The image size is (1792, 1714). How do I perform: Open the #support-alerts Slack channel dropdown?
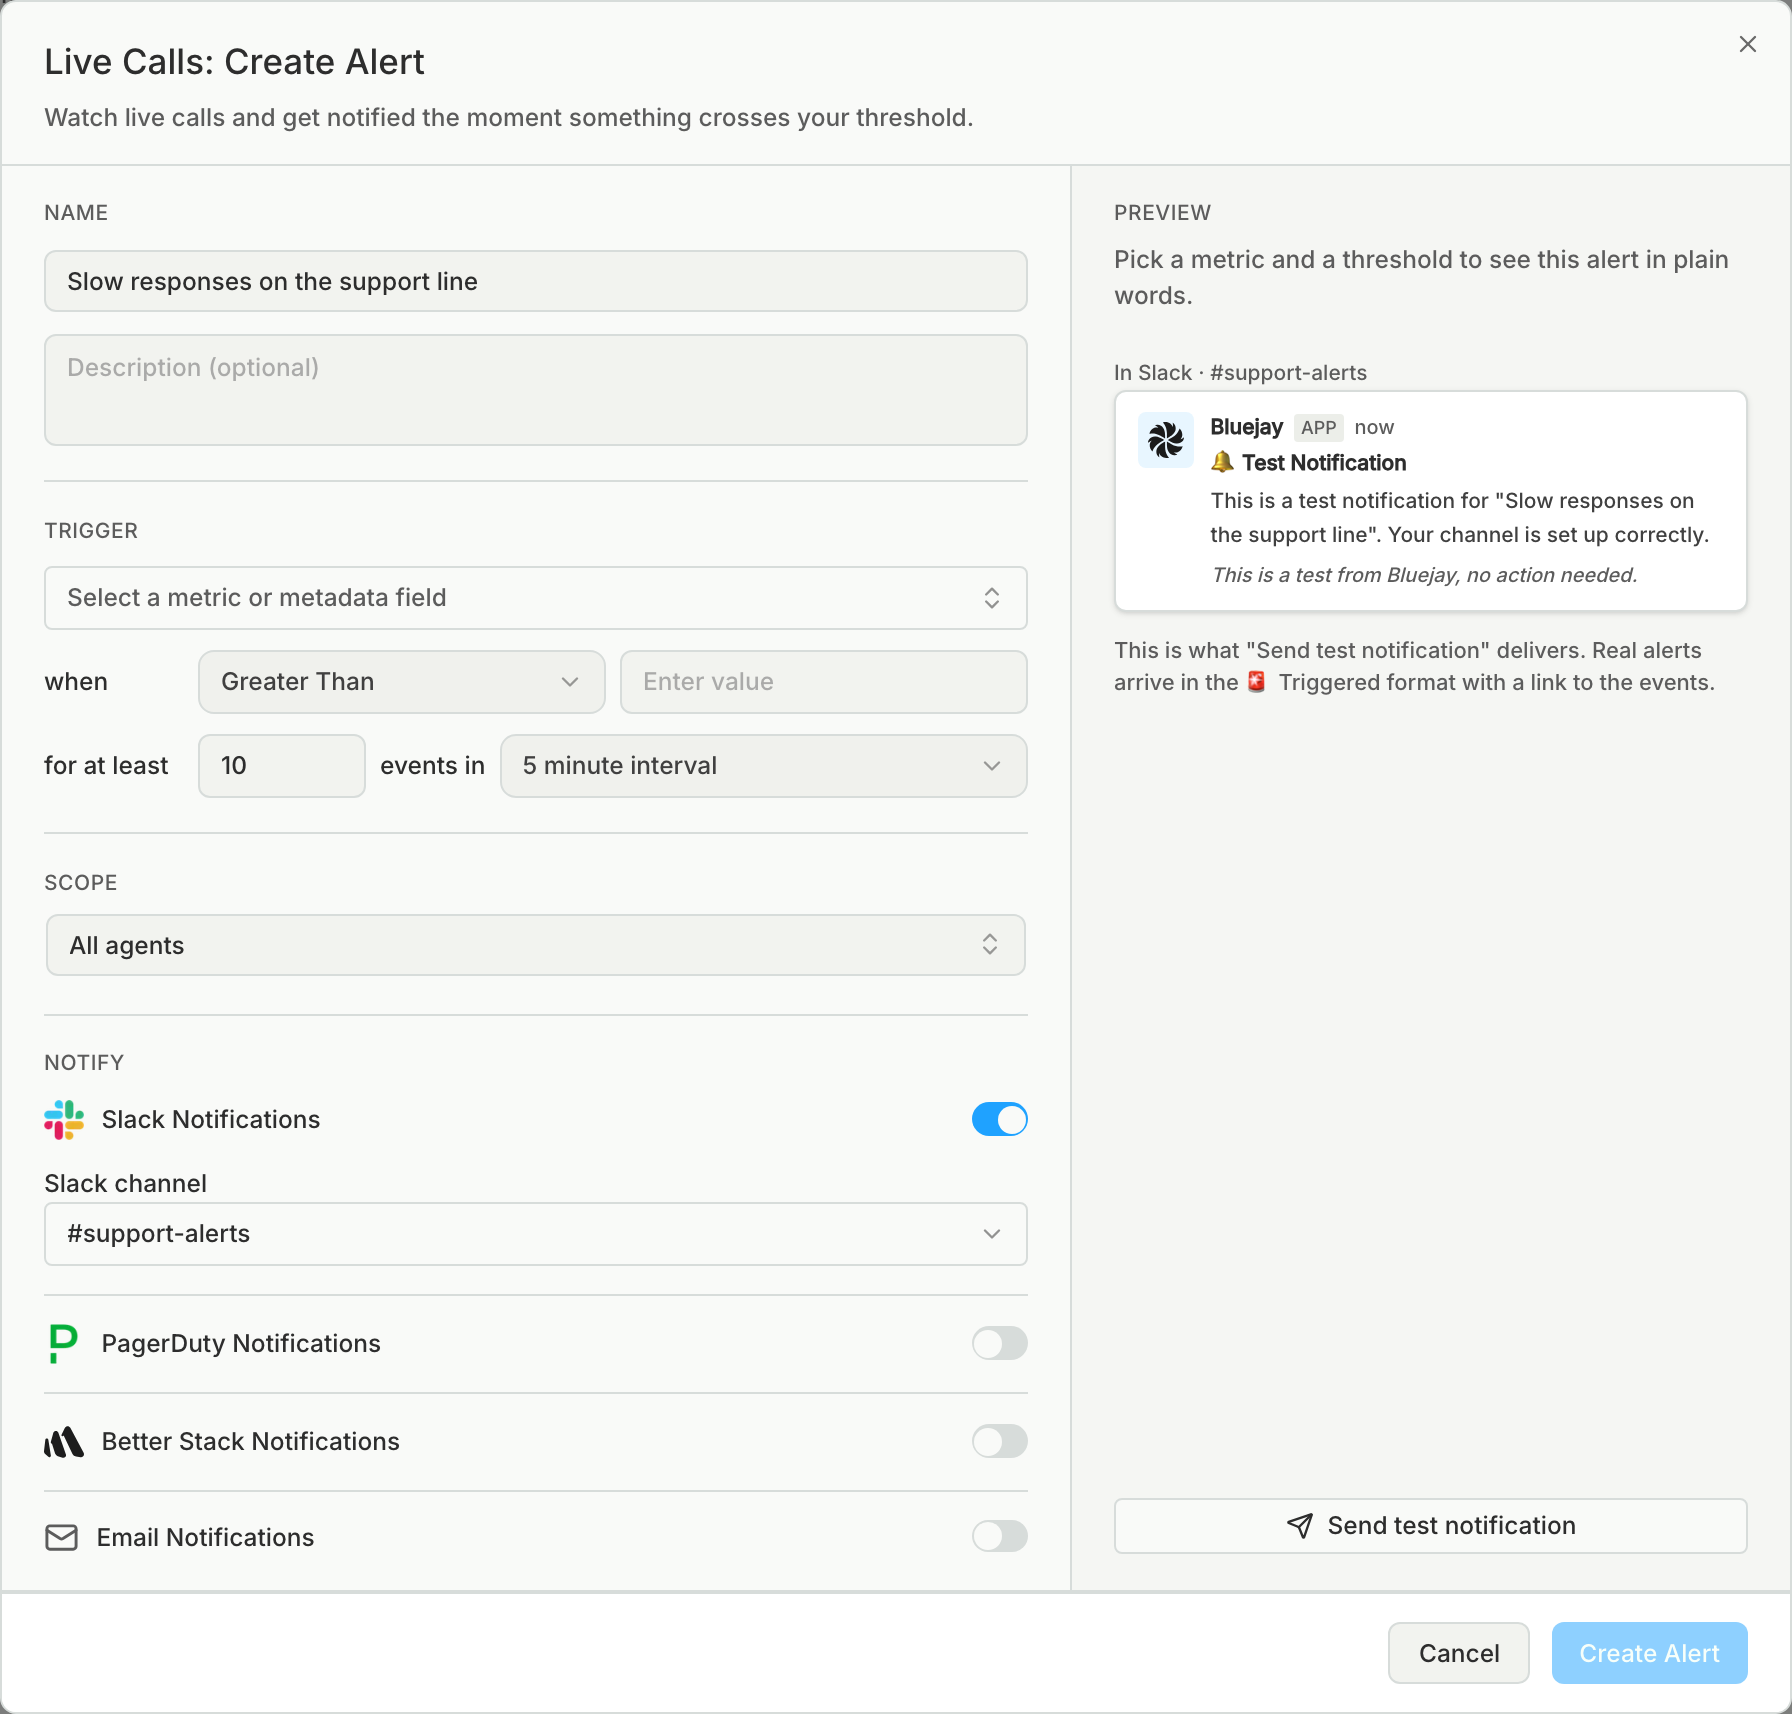pos(536,1234)
